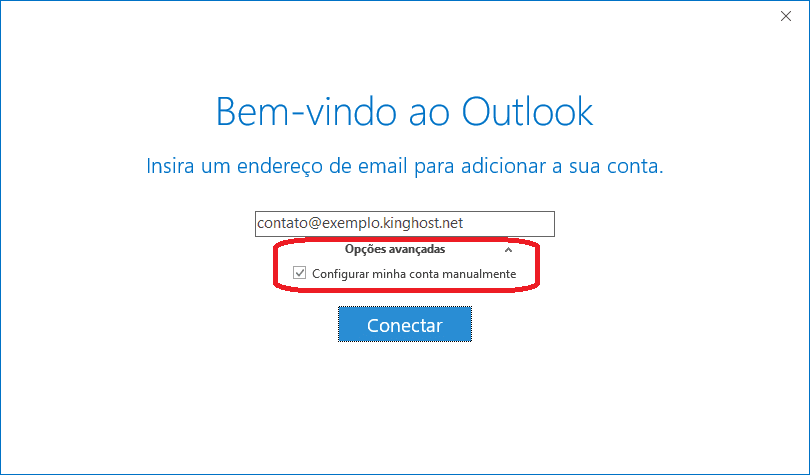
Task: Click the Configurar minha conta manualmente label
Action: click(x=414, y=274)
